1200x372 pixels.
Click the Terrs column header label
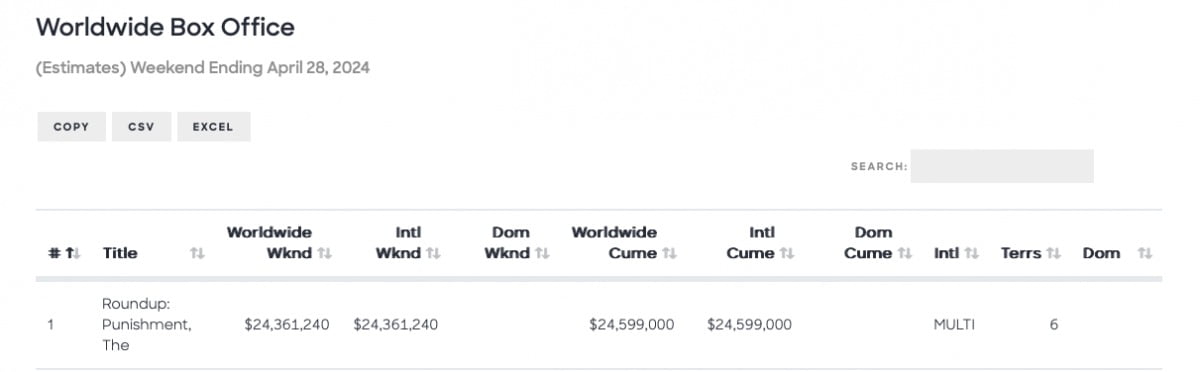(x=1021, y=254)
